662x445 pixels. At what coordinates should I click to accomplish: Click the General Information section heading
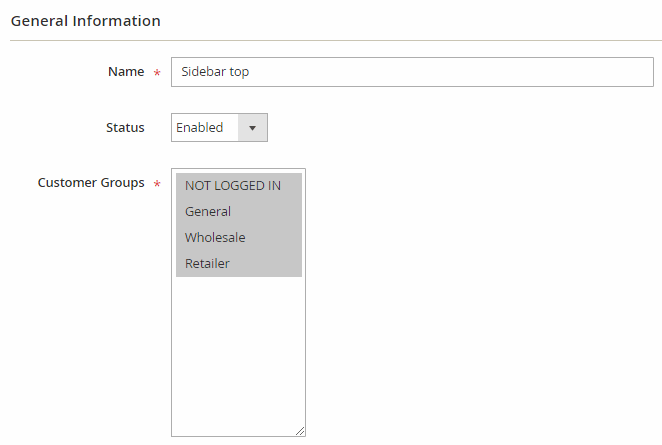coord(85,20)
